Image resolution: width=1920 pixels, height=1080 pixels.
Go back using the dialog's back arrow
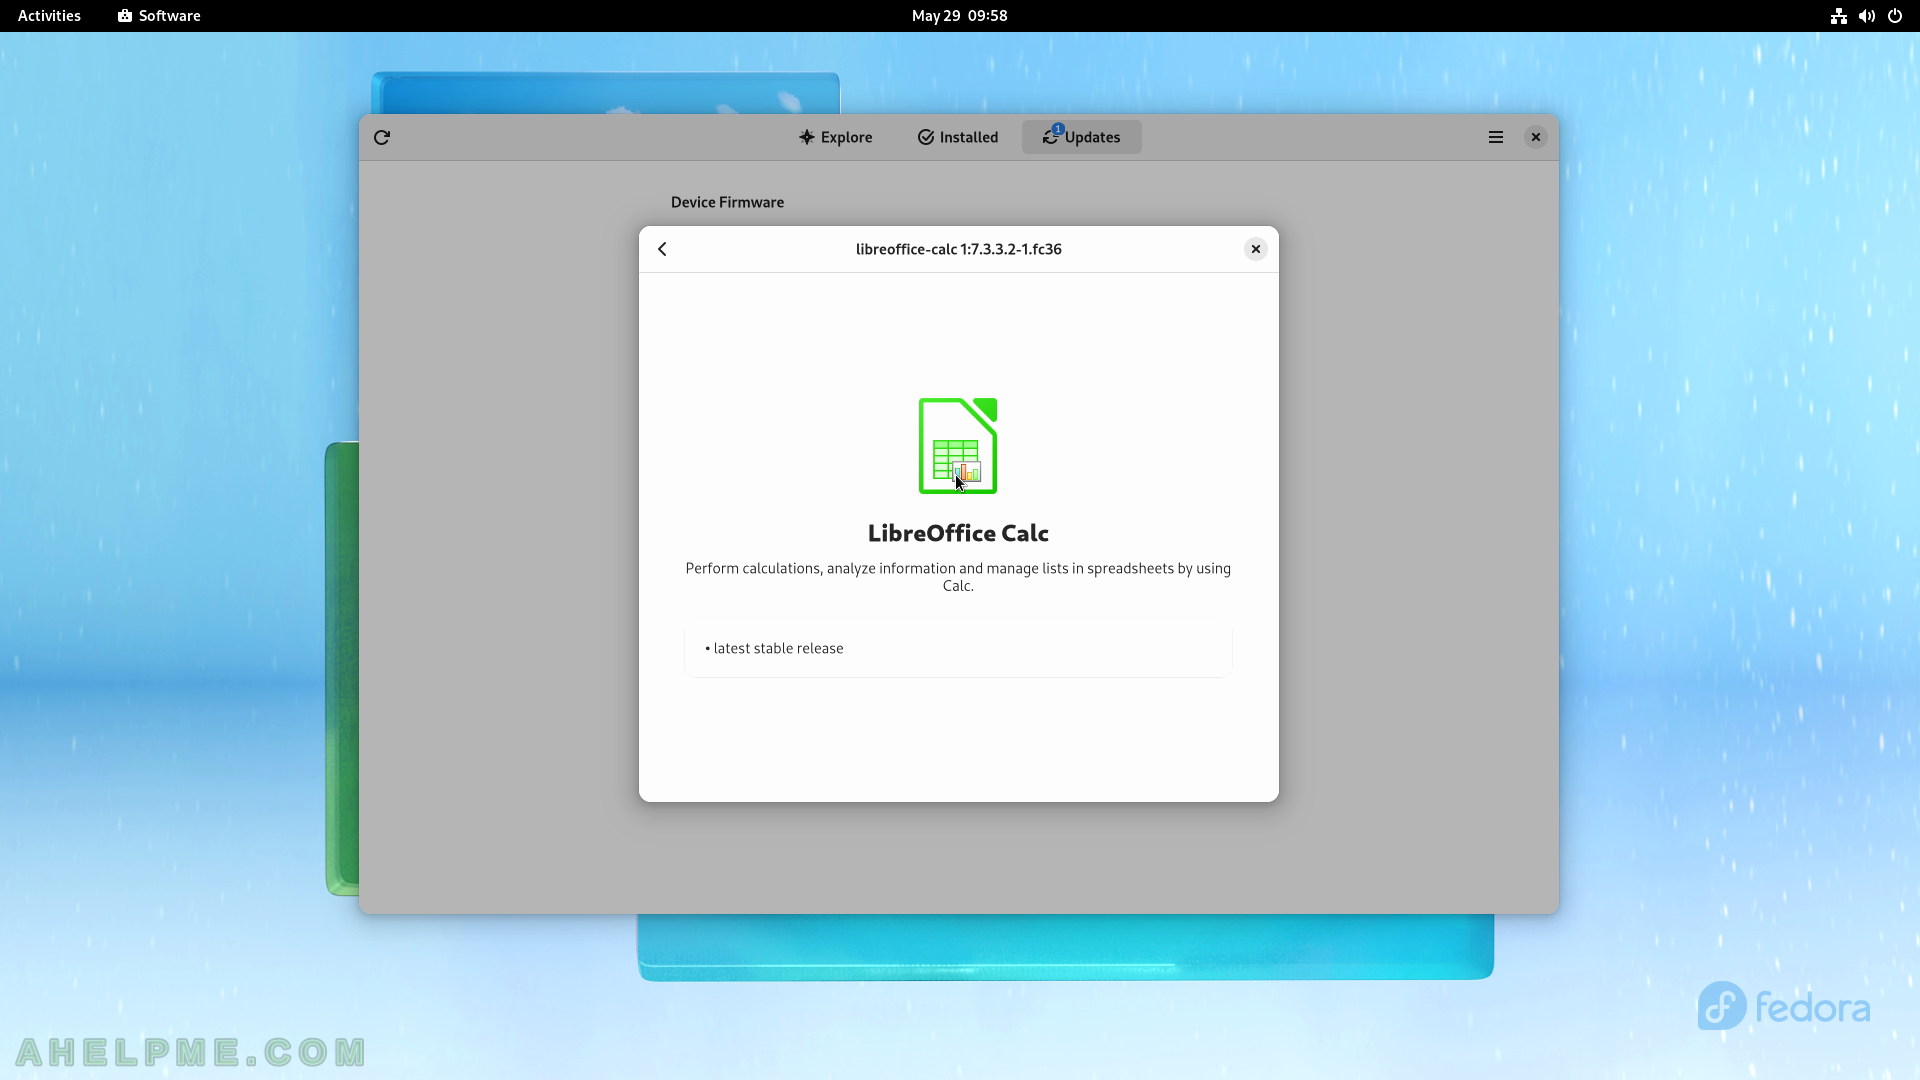point(662,249)
